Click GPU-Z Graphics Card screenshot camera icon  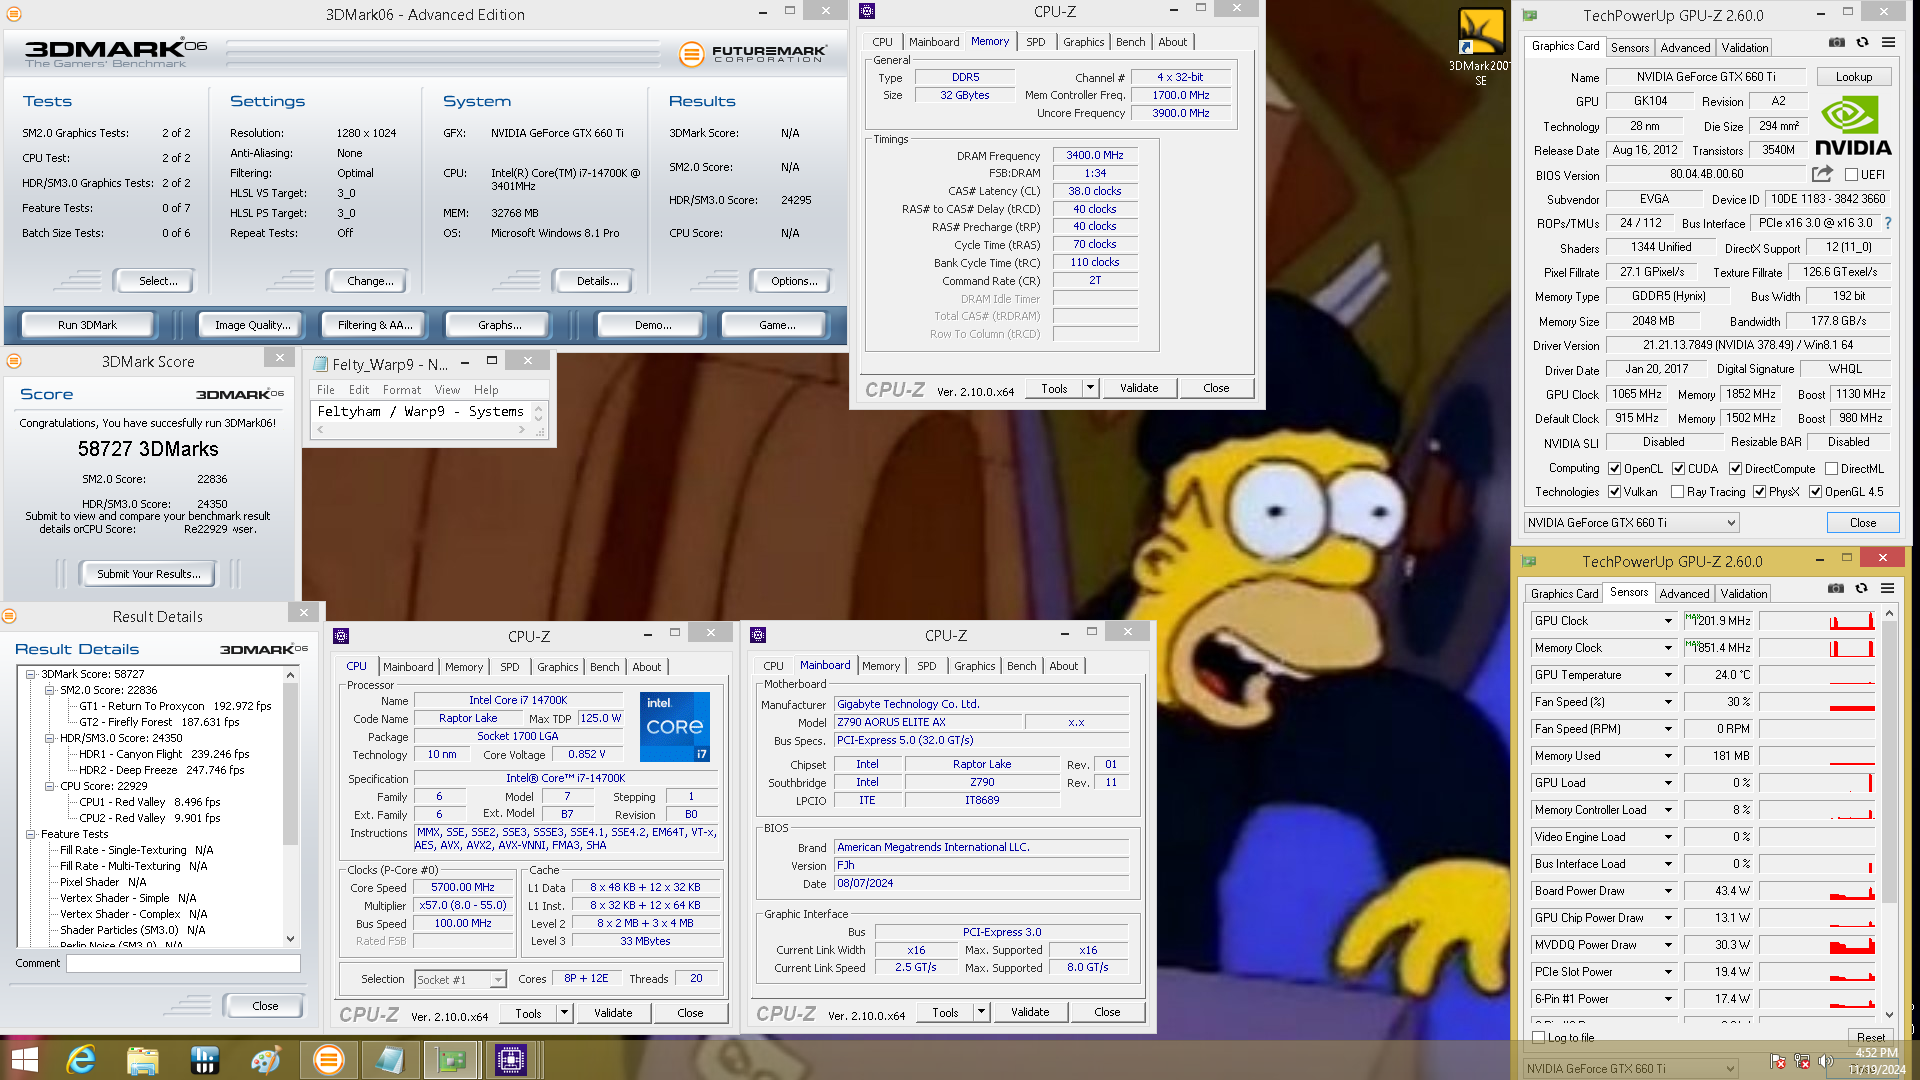(x=1837, y=42)
